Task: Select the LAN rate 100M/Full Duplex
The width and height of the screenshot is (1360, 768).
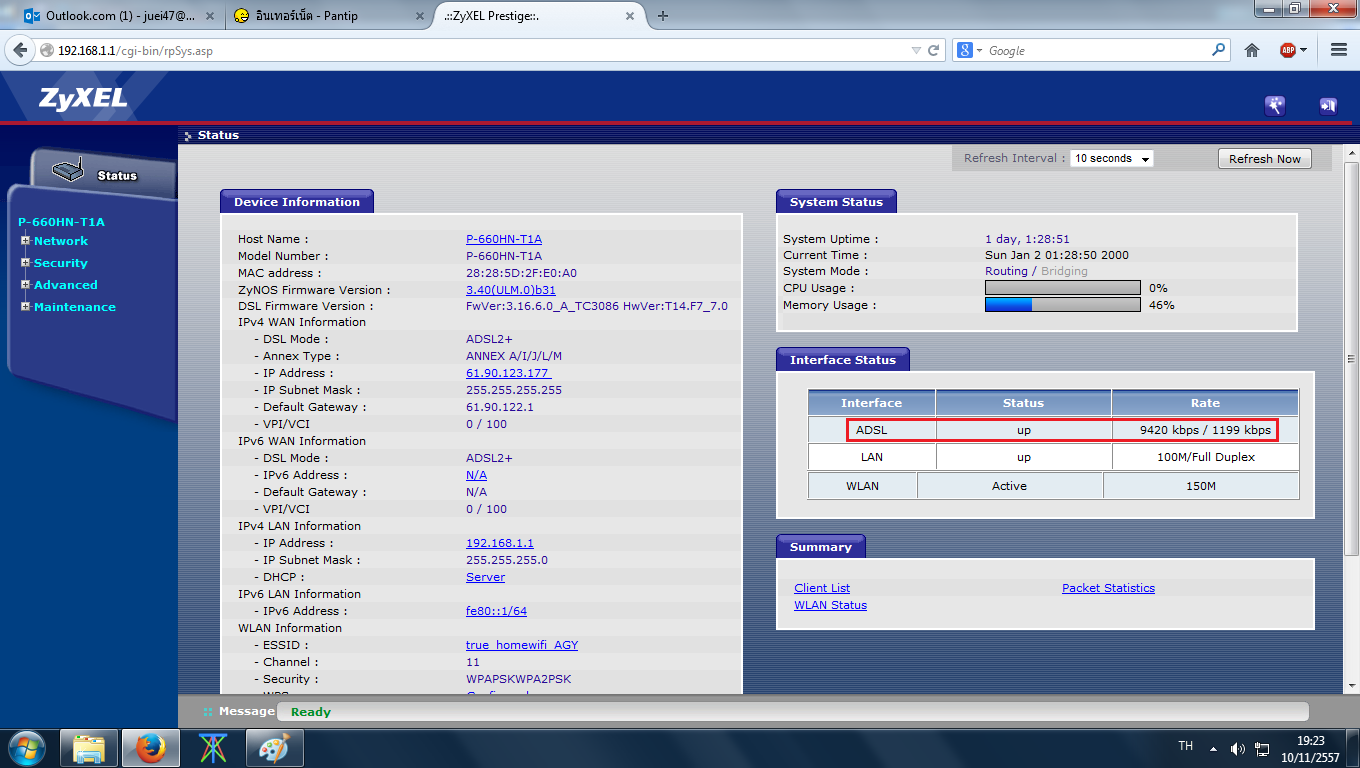Action: click(1205, 457)
